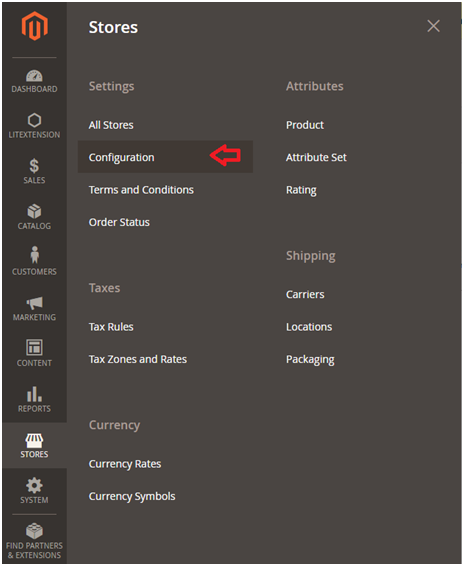Open Attribute Set under Attributes
Viewport: 464px width, 566px height.
click(x=316, y=157)
